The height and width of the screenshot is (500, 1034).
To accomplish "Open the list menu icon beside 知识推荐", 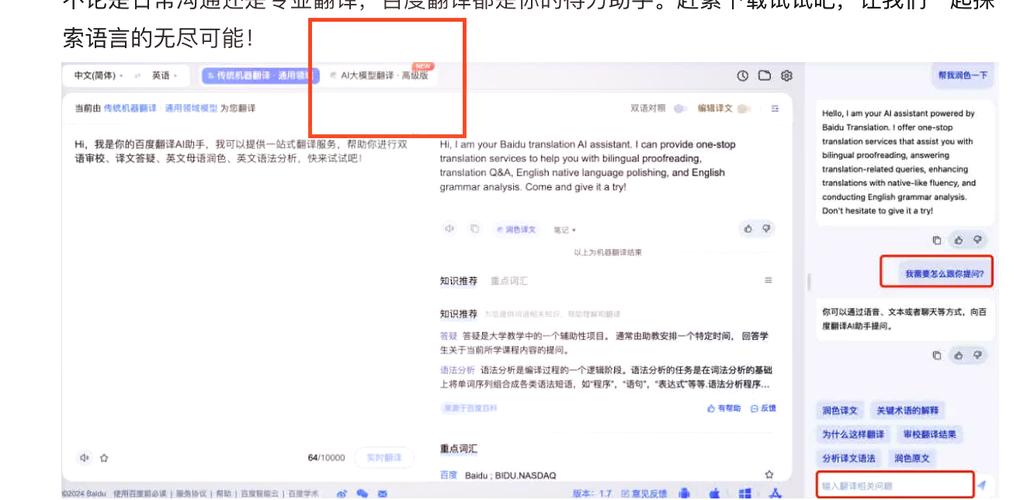I will pos(768,280).
